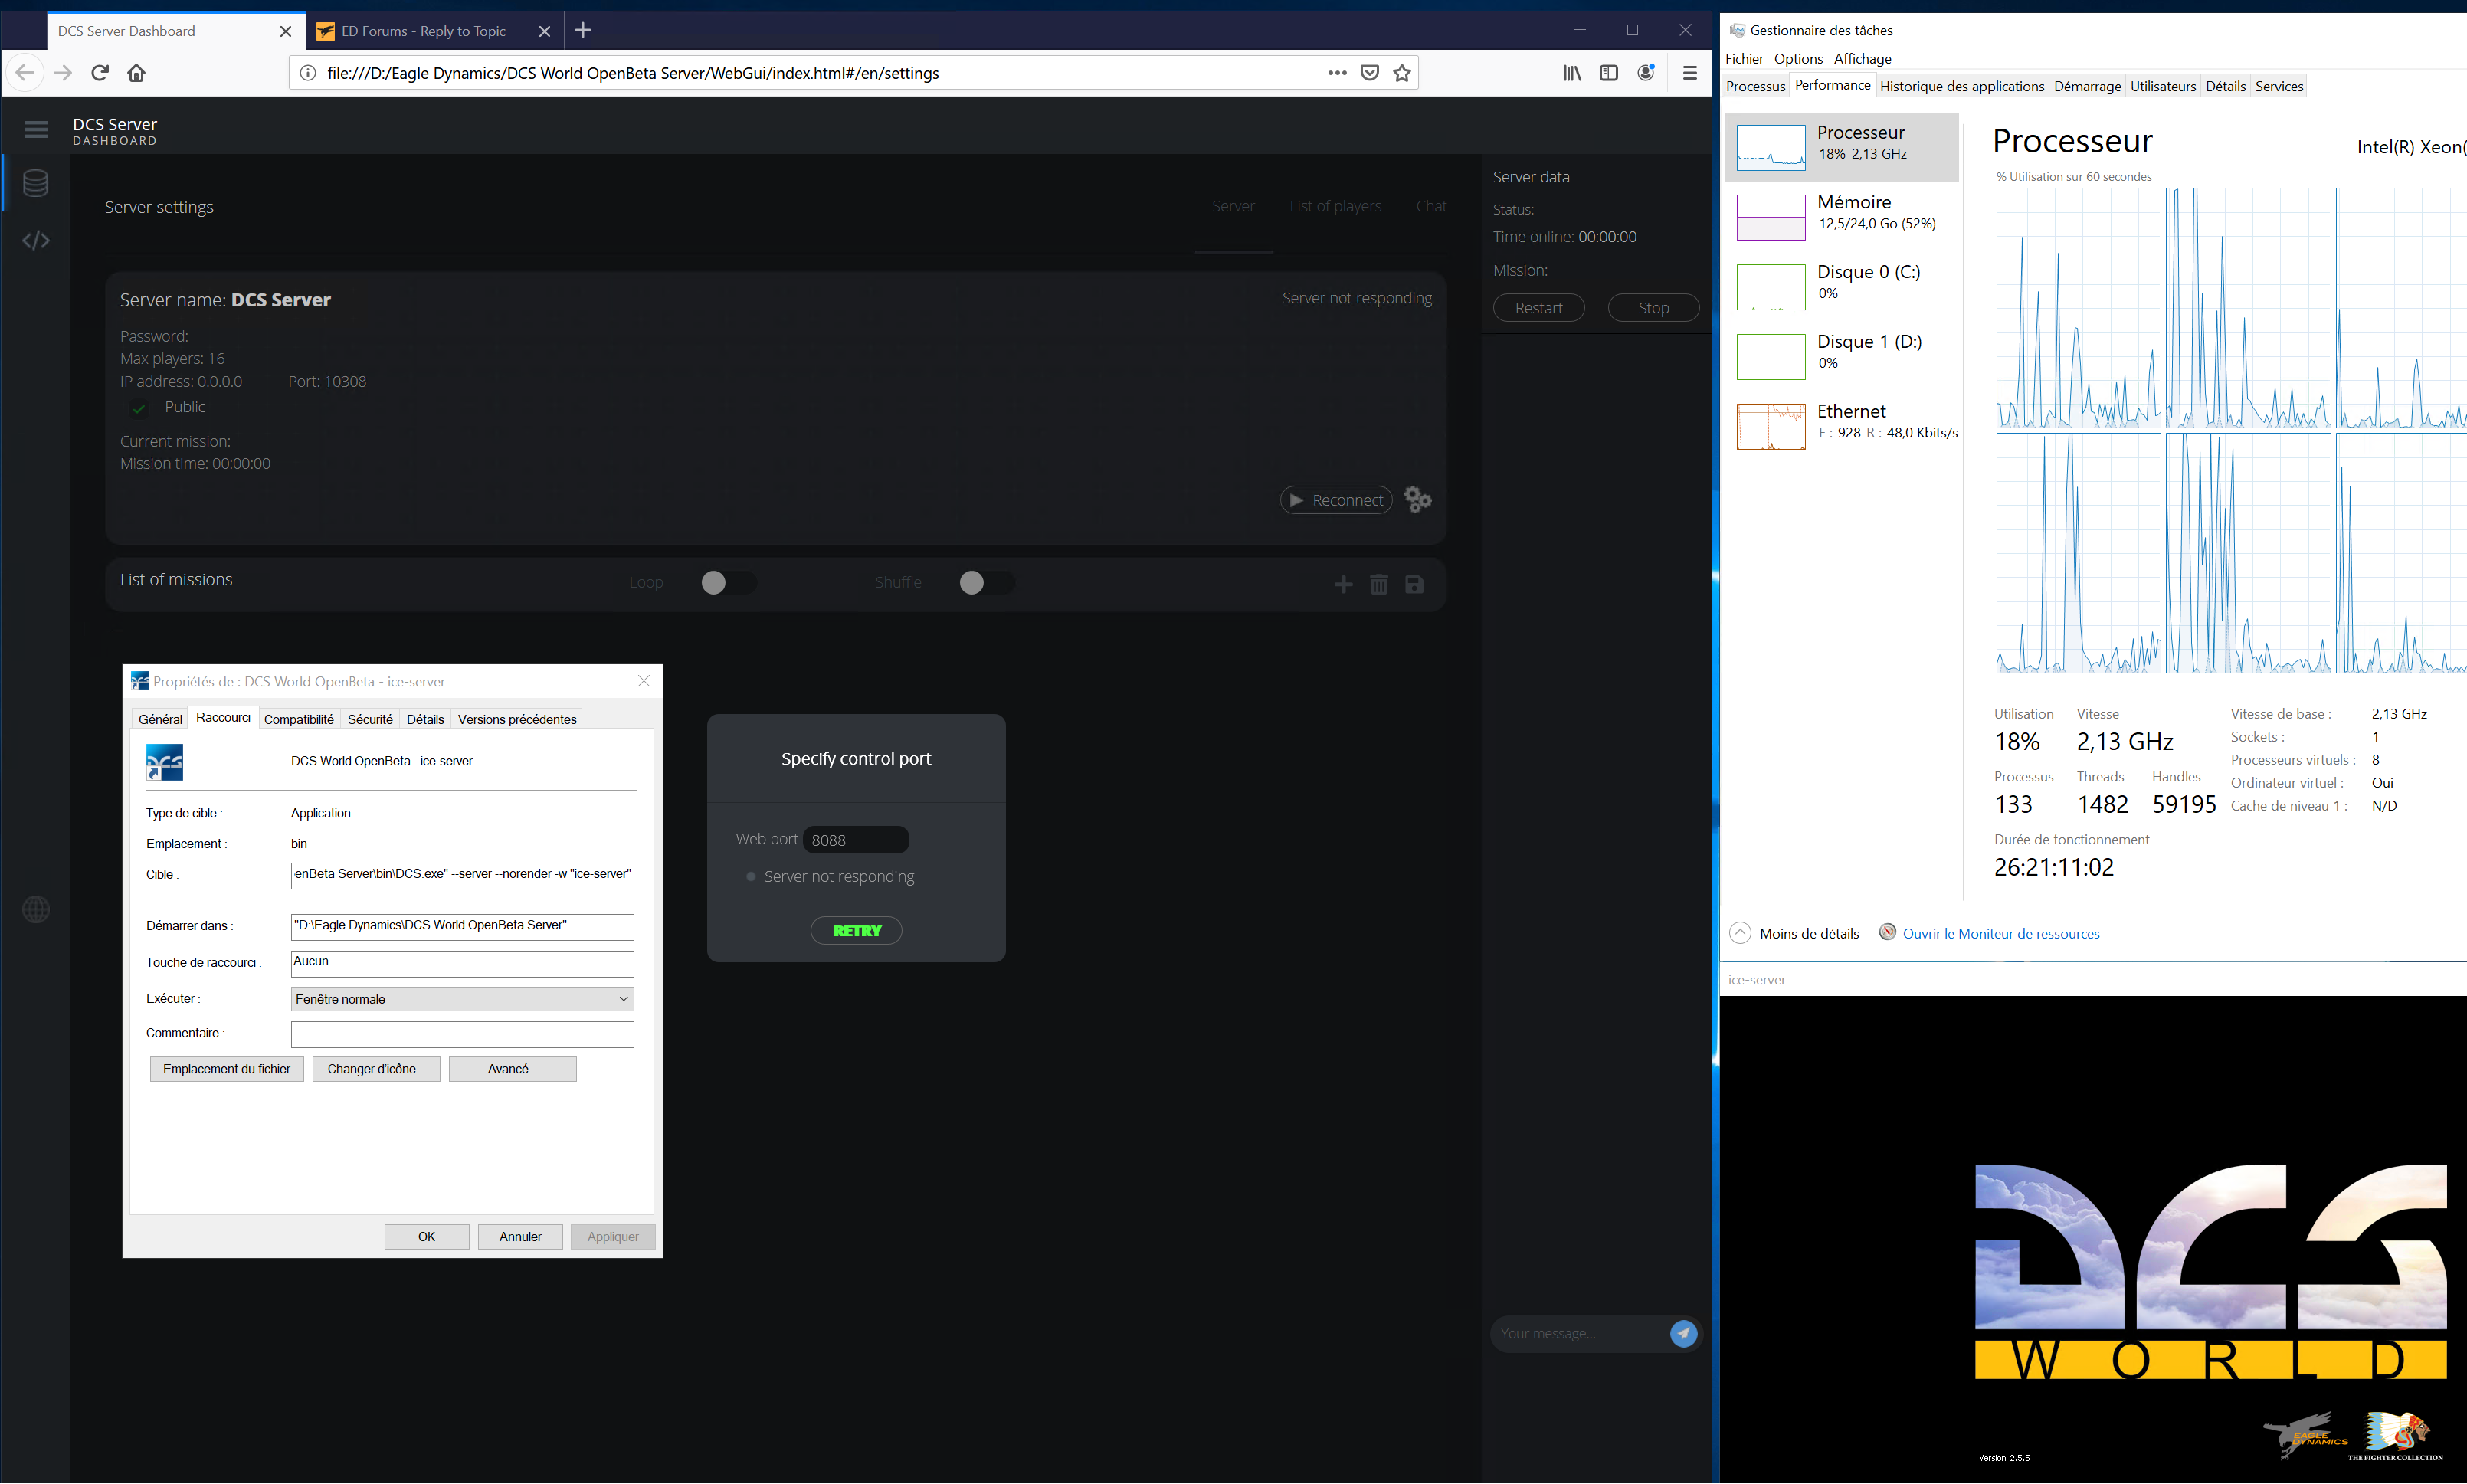2467x1484 pixels.
Task: Select List of players dashboard tab
Action: click(1335, 206)
